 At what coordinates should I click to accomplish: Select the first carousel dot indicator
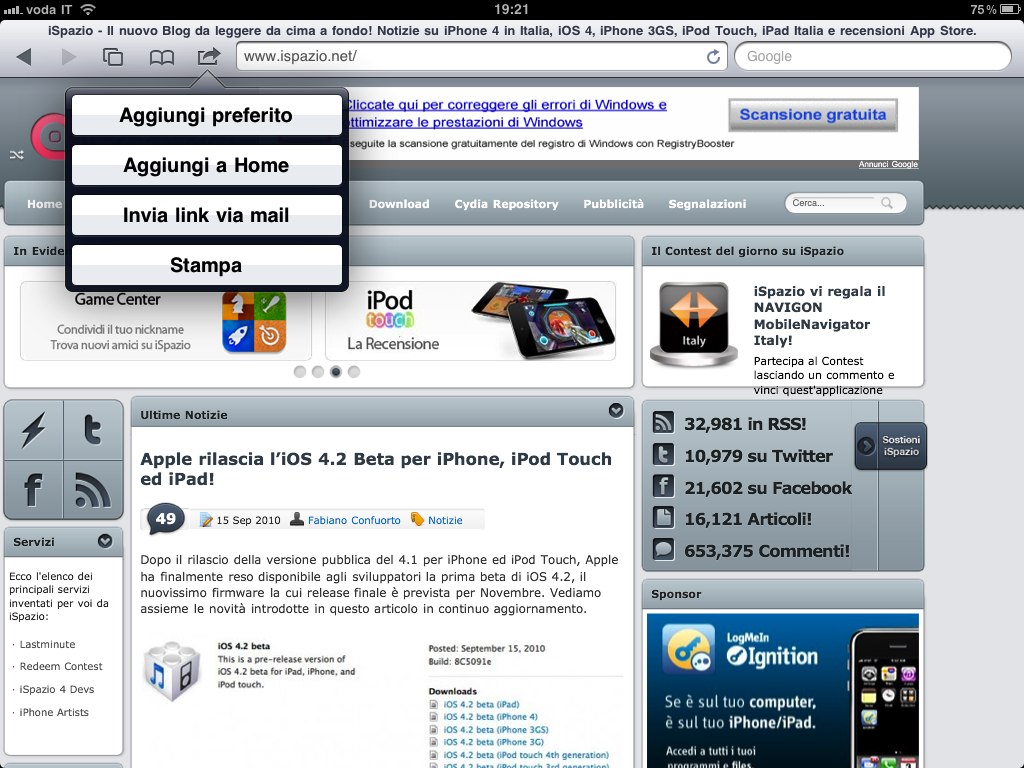click(300, 372)
